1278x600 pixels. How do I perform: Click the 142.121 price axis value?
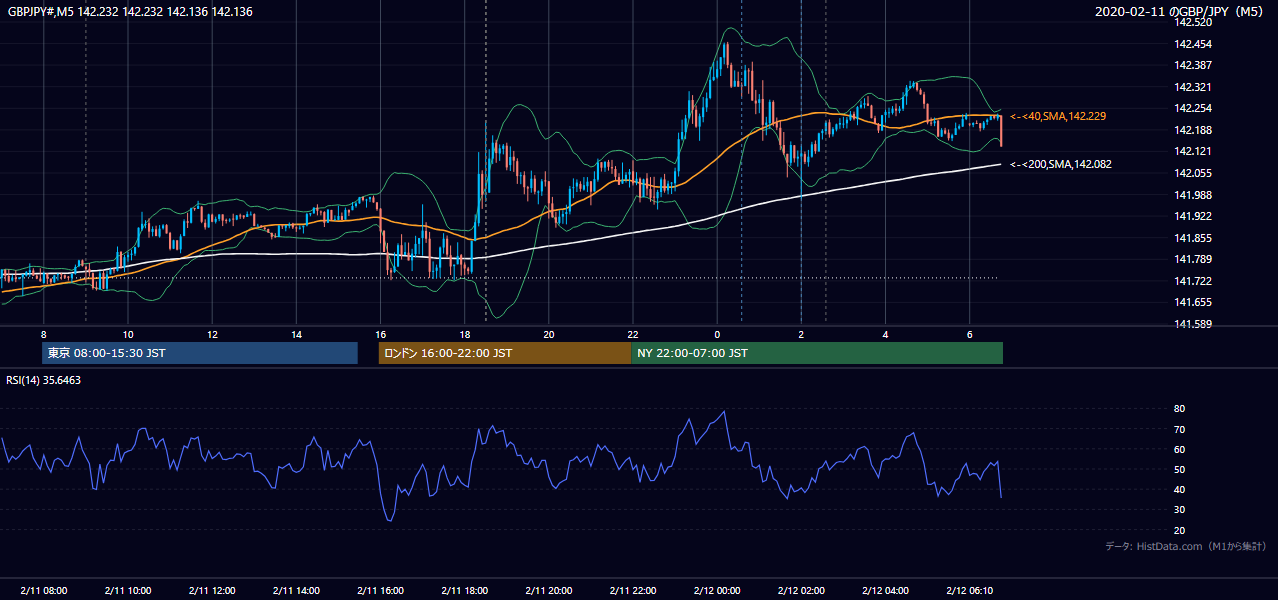tap(1194, 151)
